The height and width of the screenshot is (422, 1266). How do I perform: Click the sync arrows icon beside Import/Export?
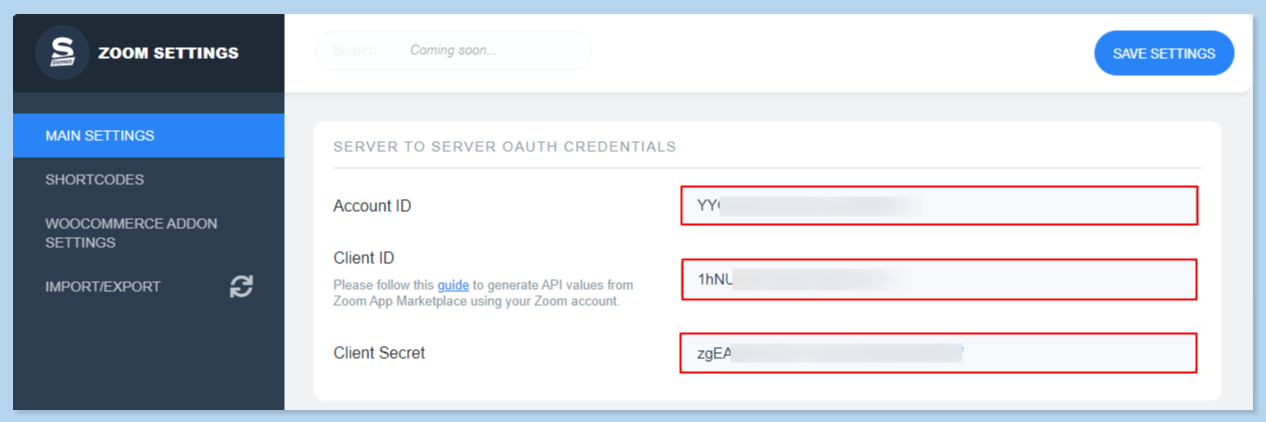pyautogui.click(x=241, y=287)
